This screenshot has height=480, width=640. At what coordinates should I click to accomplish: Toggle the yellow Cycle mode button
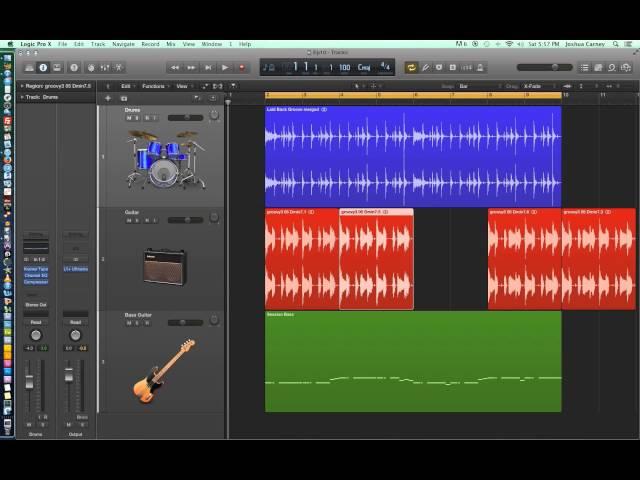click(411, 67)
